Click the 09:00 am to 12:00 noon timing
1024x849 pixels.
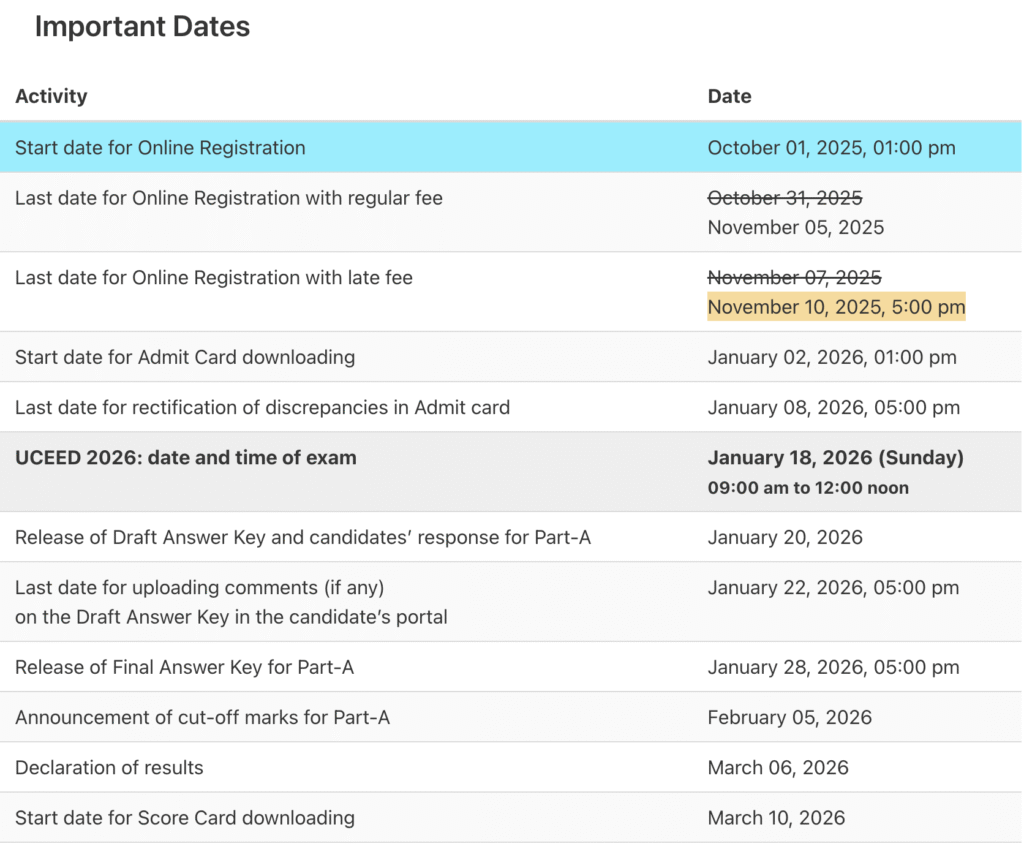coord(808,488)
